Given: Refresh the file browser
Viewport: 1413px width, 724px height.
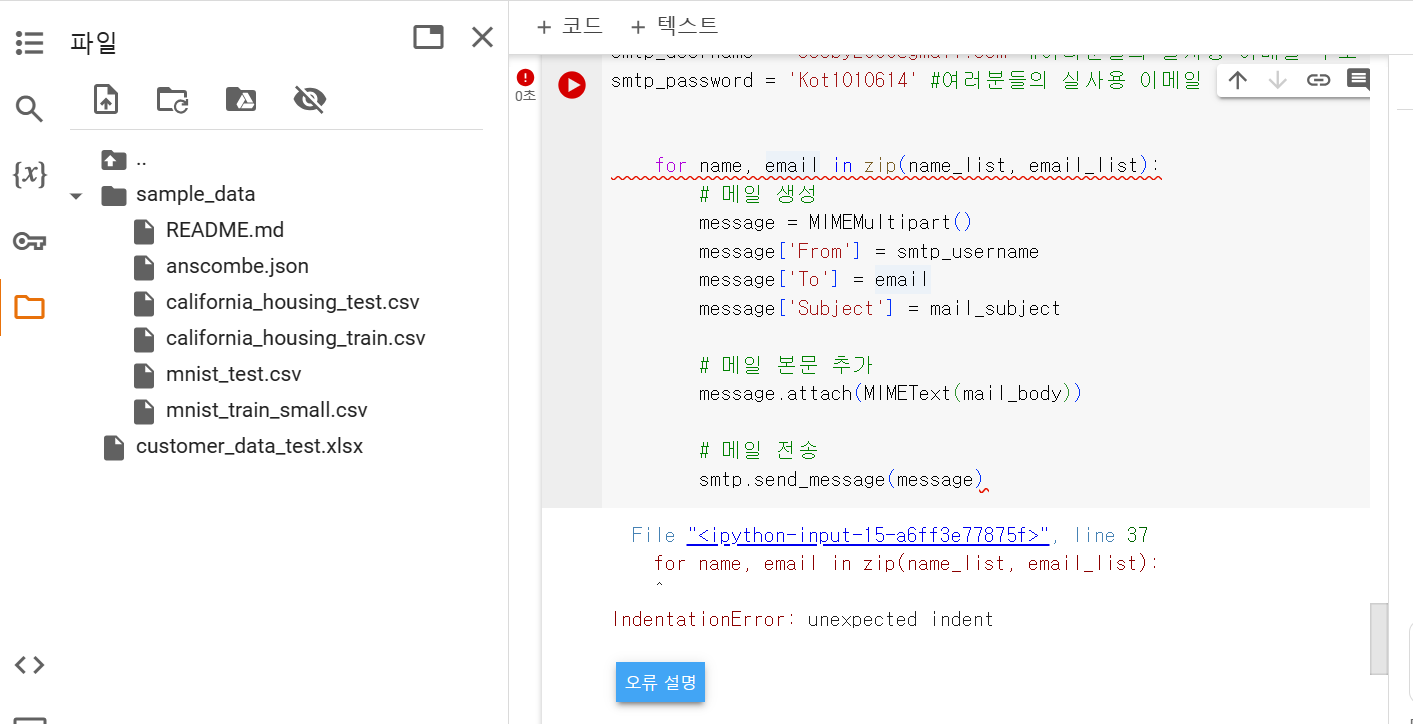Looking at the screenshot, I should [173, 99].
